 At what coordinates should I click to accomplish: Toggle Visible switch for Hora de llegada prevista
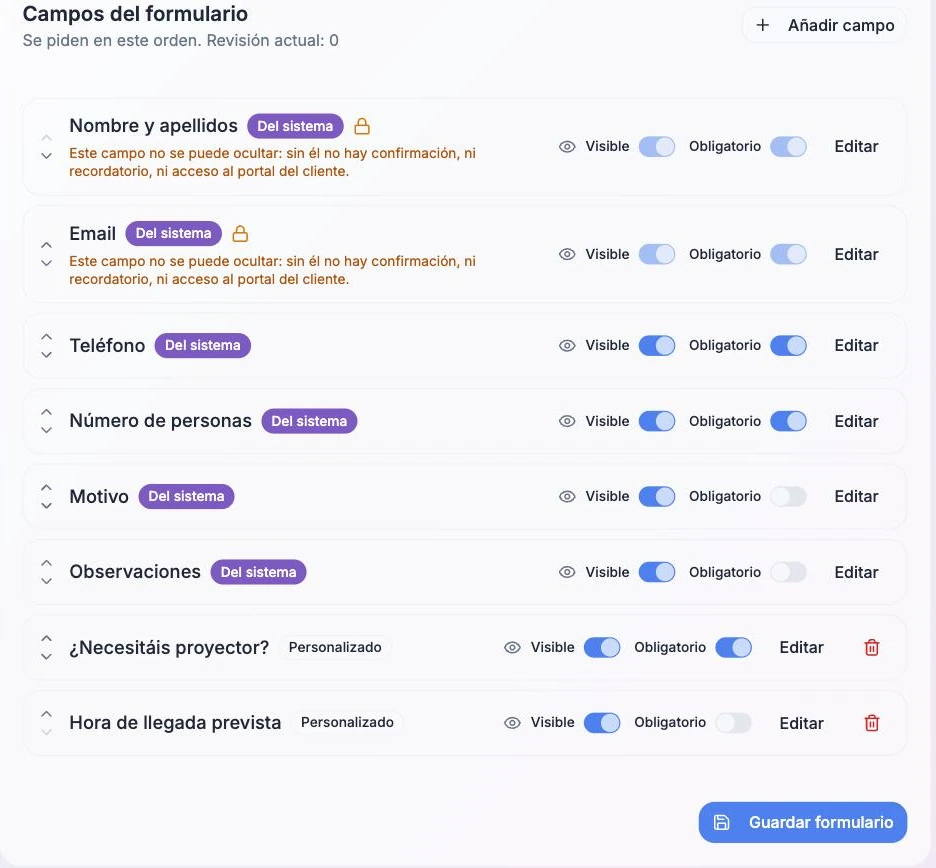[602, 723]
